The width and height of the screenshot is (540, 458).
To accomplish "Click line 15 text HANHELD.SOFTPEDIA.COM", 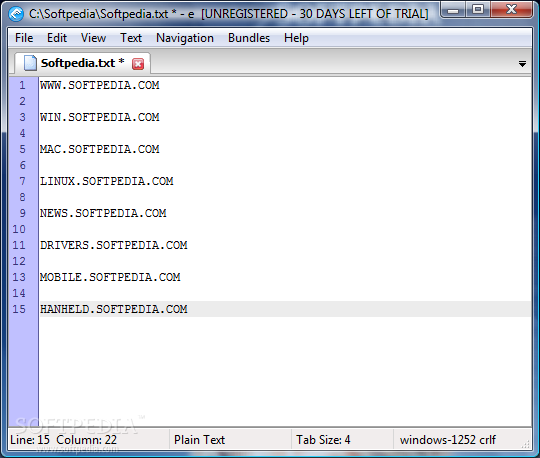I will (x=114, y=310).
